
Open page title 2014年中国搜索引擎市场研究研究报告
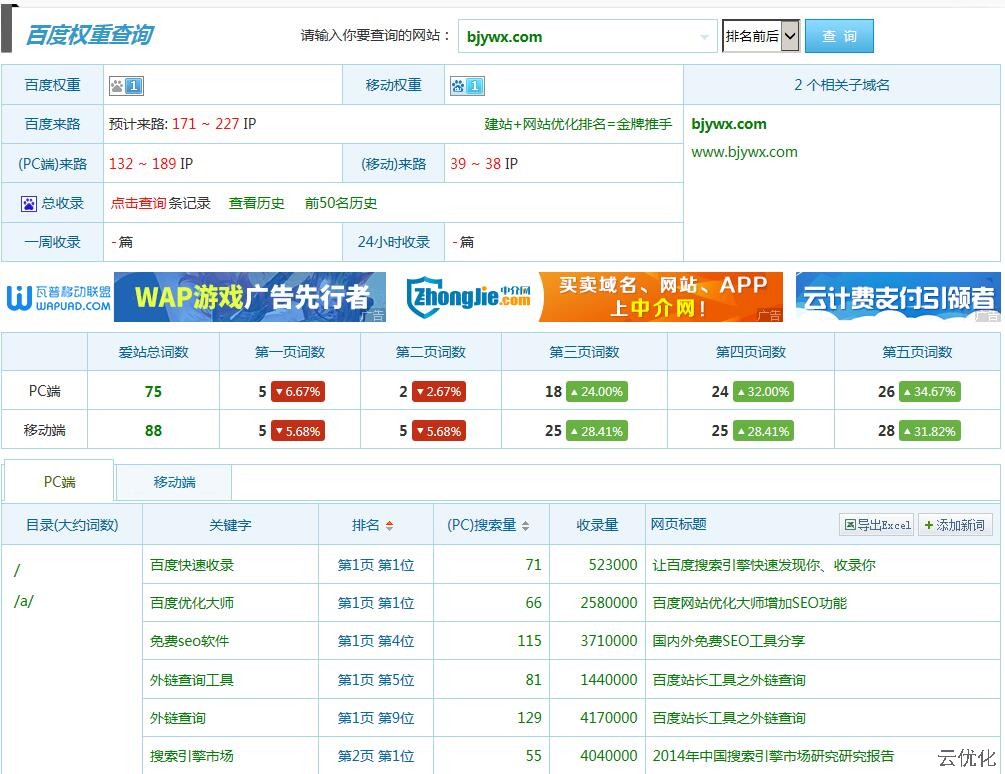pyautogui.click(x=773, y=755)
